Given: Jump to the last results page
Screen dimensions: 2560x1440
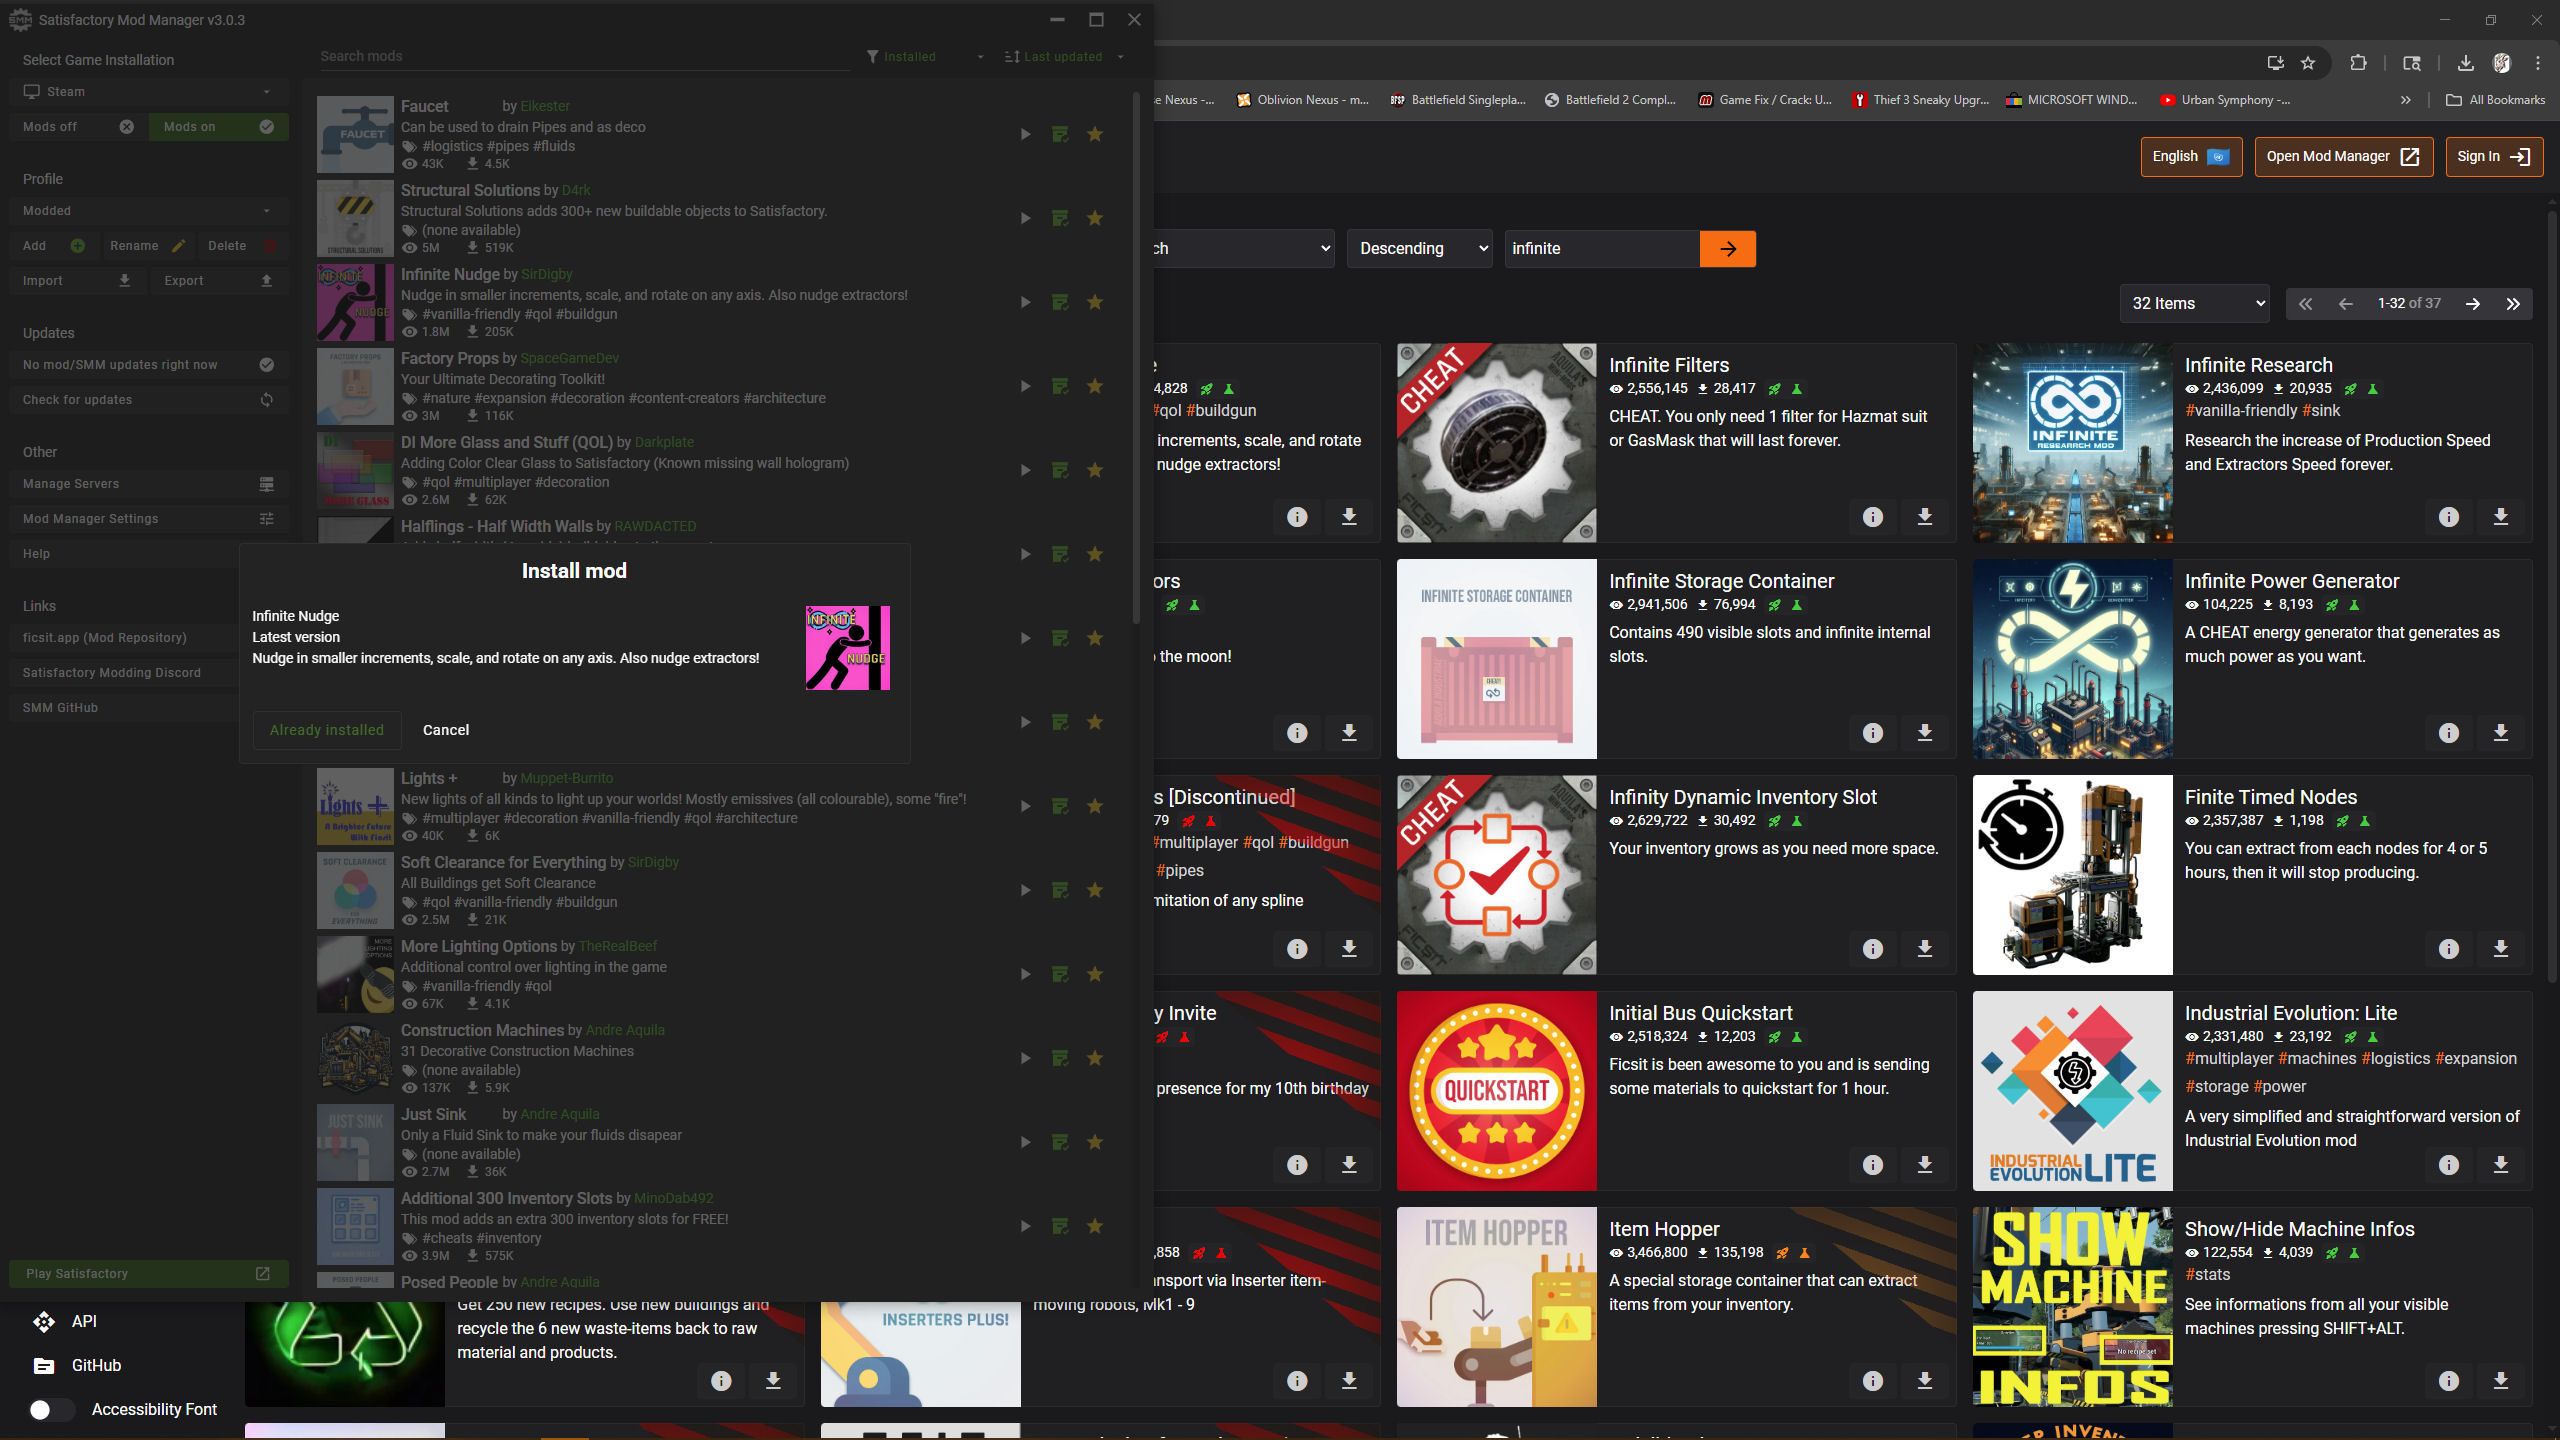Looking at the screenshot, I should pos(2513,304).
